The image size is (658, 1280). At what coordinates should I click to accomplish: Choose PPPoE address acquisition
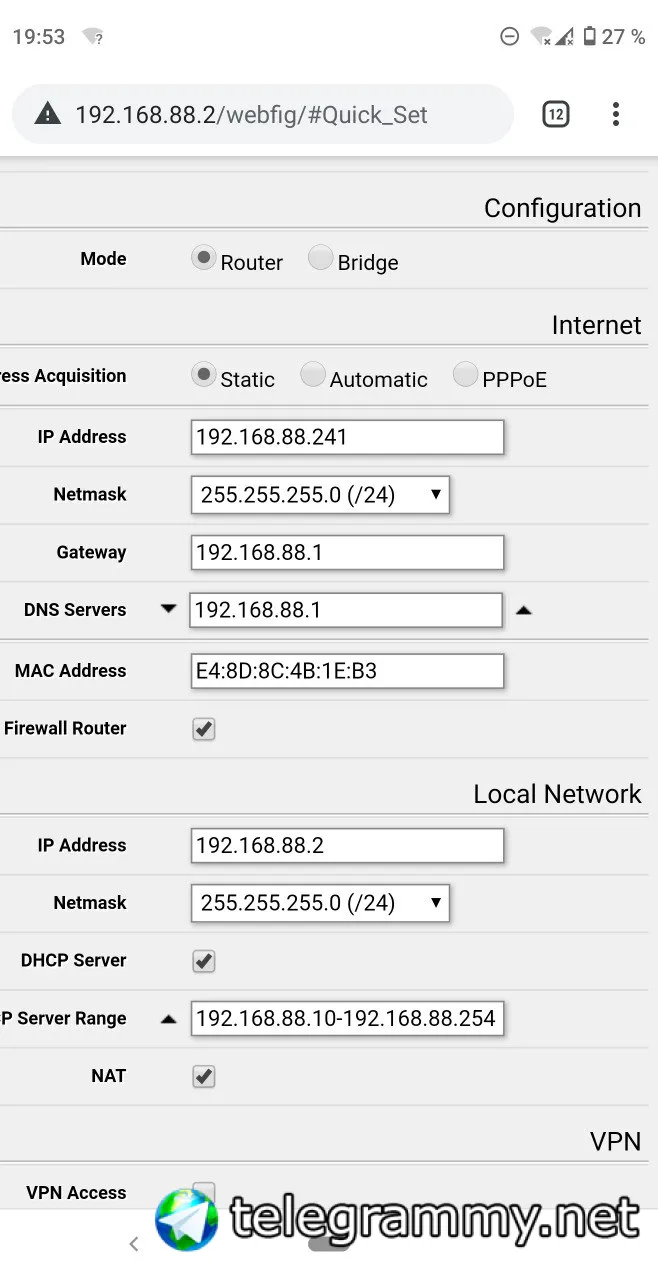coord(466,375)
